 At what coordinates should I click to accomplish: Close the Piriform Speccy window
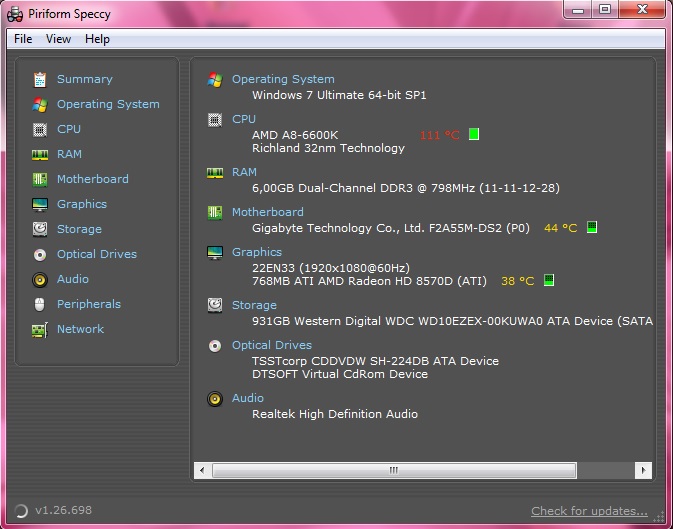coord(642,9)
